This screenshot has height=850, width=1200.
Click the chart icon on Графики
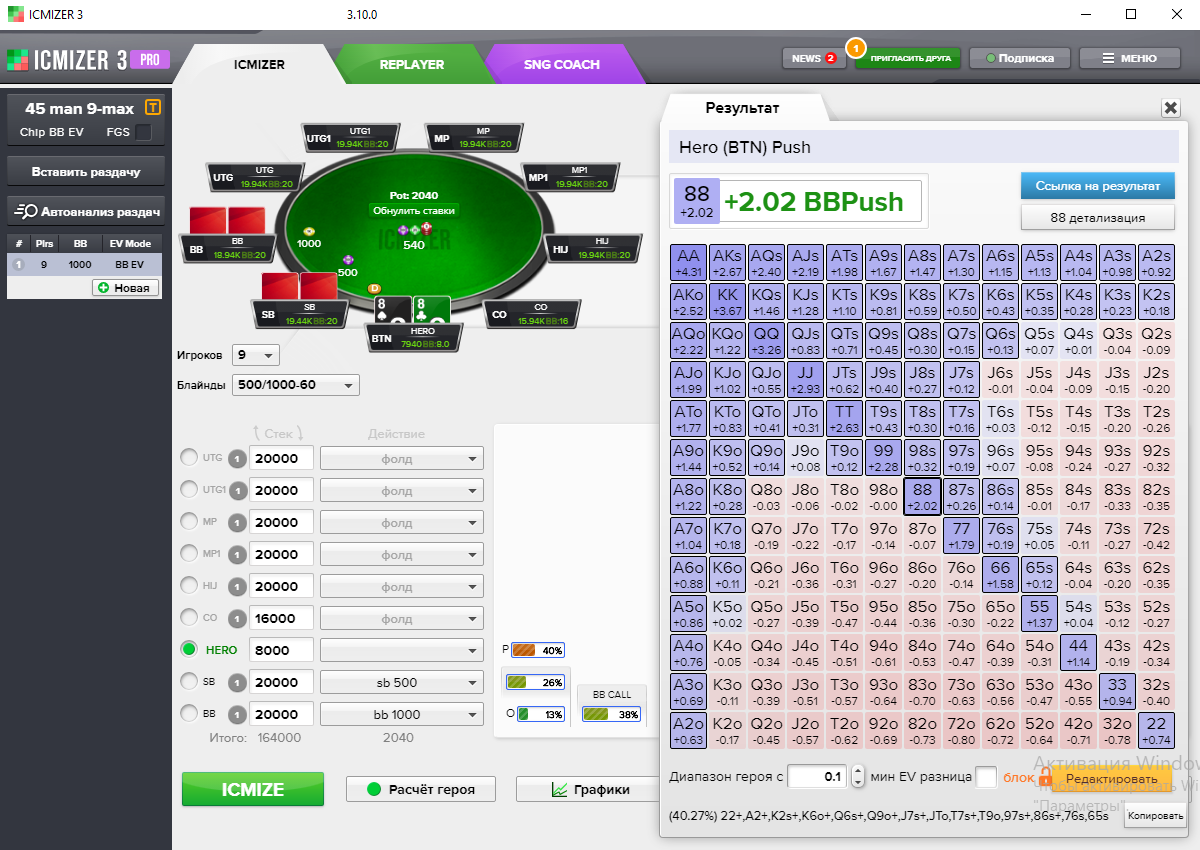coord(560,789)
